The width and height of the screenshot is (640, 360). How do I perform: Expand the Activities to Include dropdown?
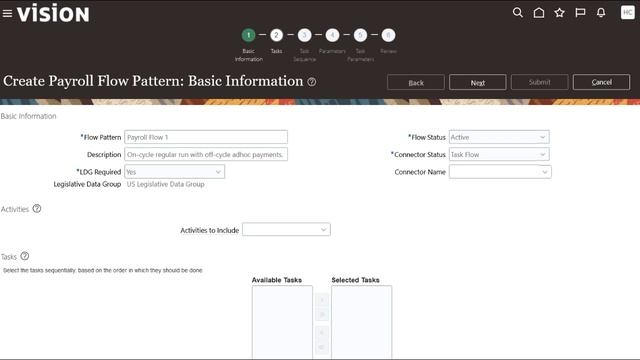[x=286, y=229]
